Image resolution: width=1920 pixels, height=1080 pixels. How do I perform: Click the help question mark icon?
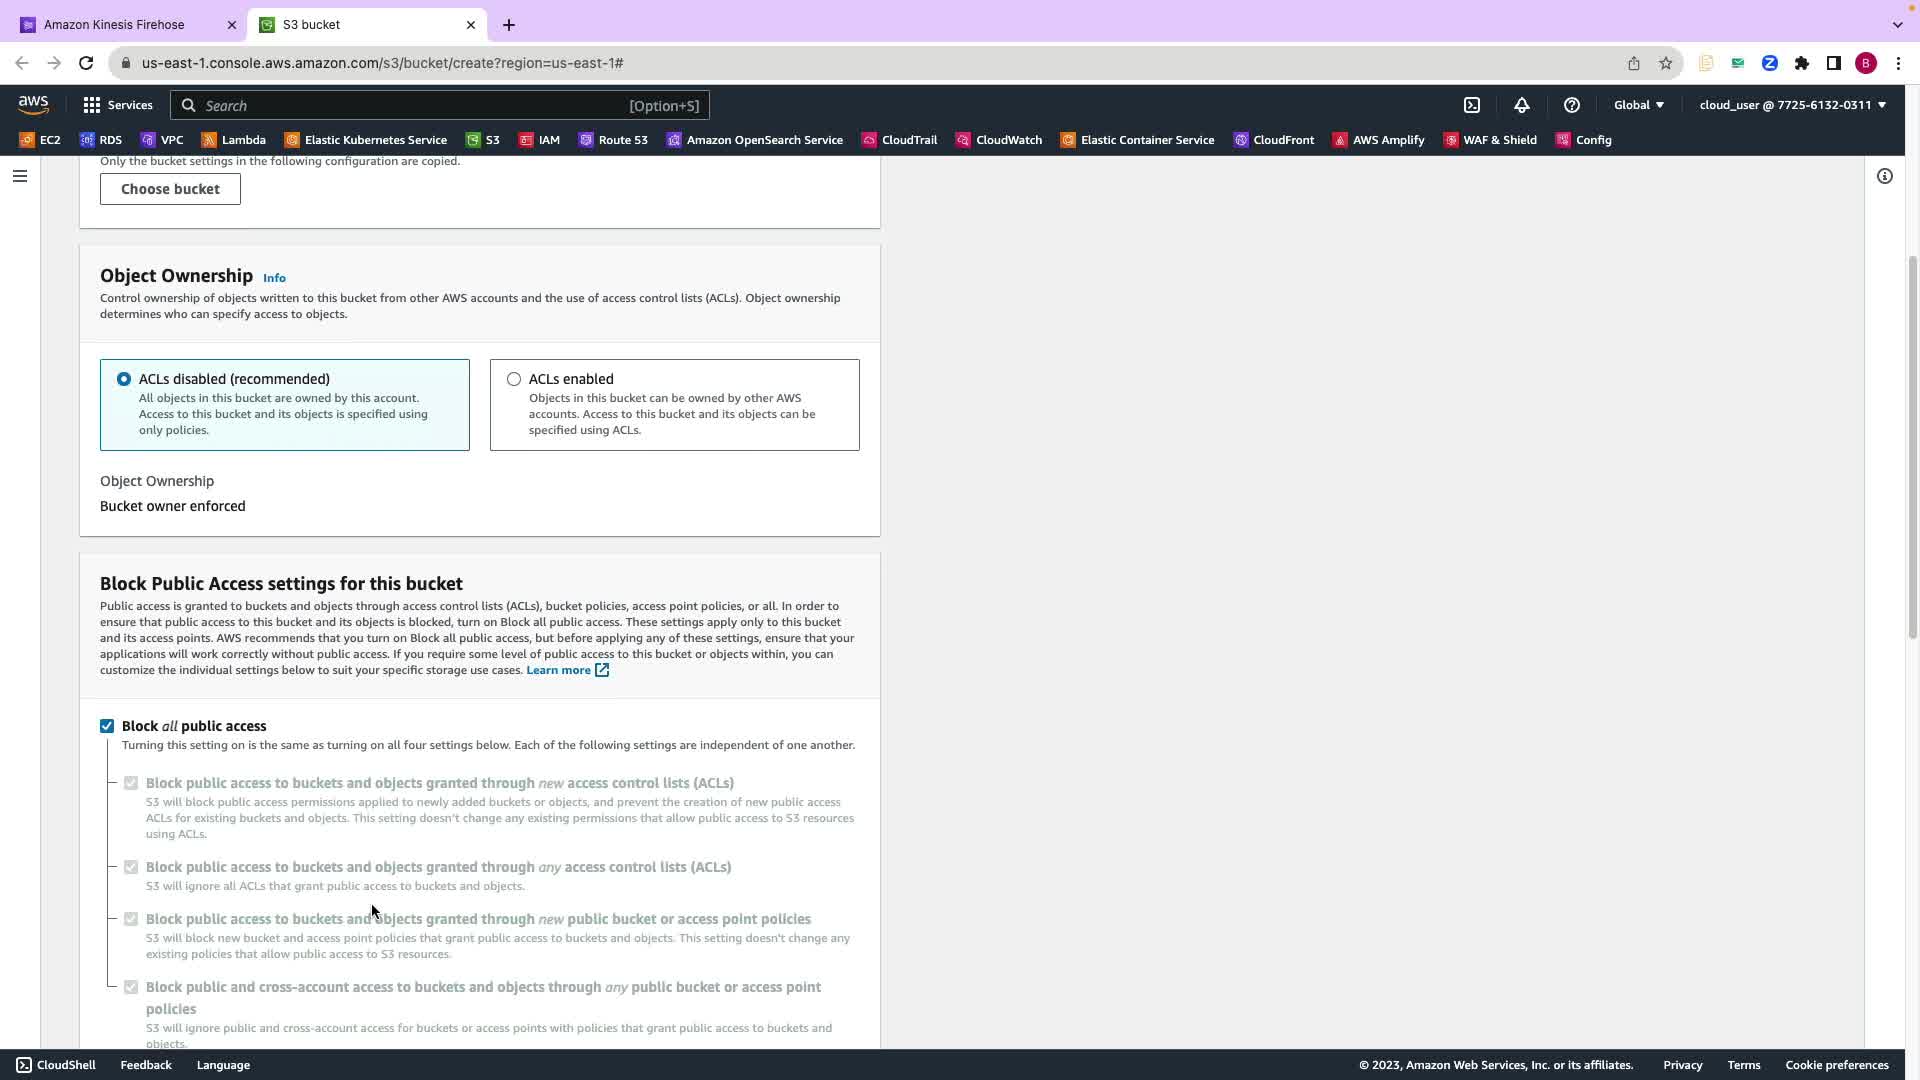[x=1571, y=105]
